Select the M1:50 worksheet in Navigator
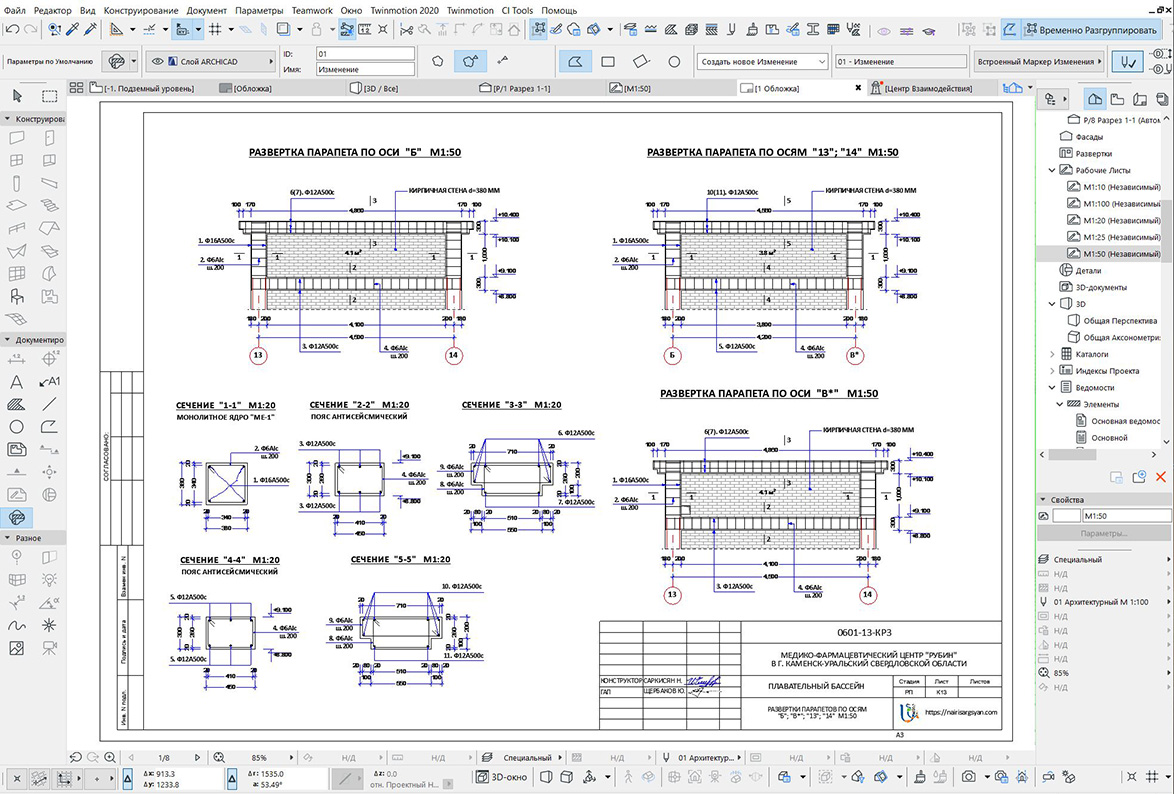Screen dimensions: 1174x794 pos(1113,254)
